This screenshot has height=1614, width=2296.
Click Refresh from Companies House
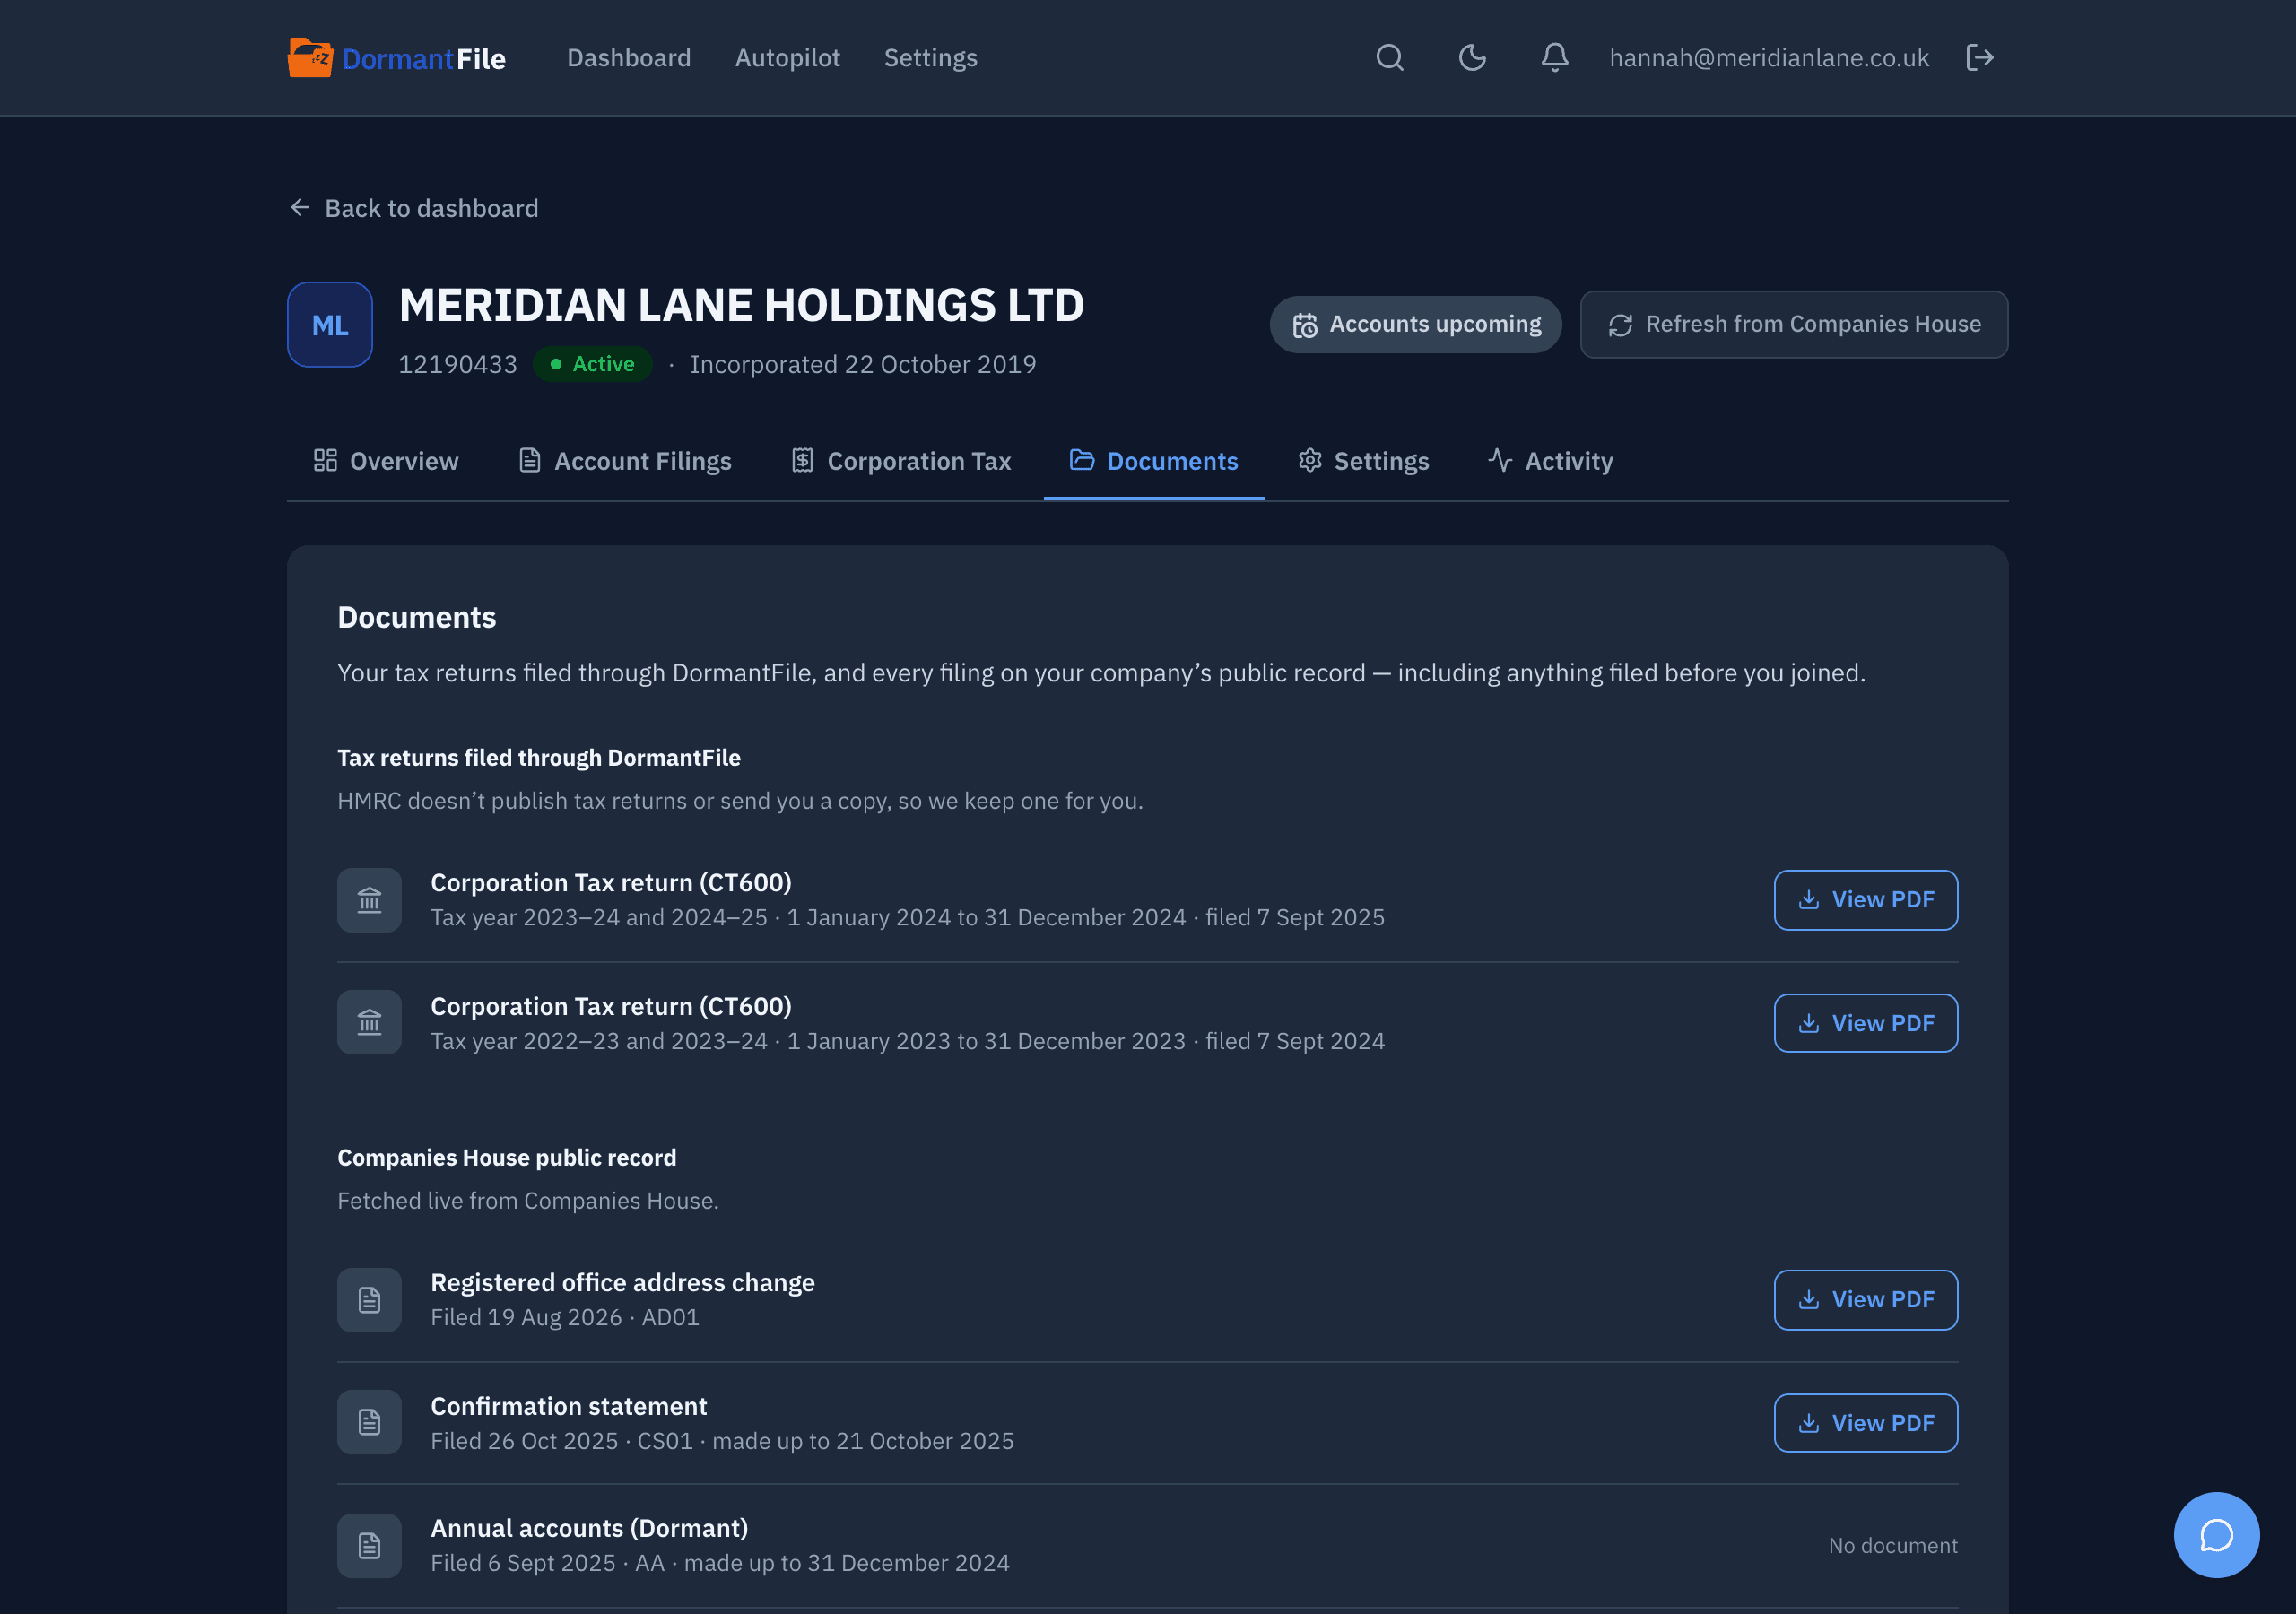tap(1794, 325)
